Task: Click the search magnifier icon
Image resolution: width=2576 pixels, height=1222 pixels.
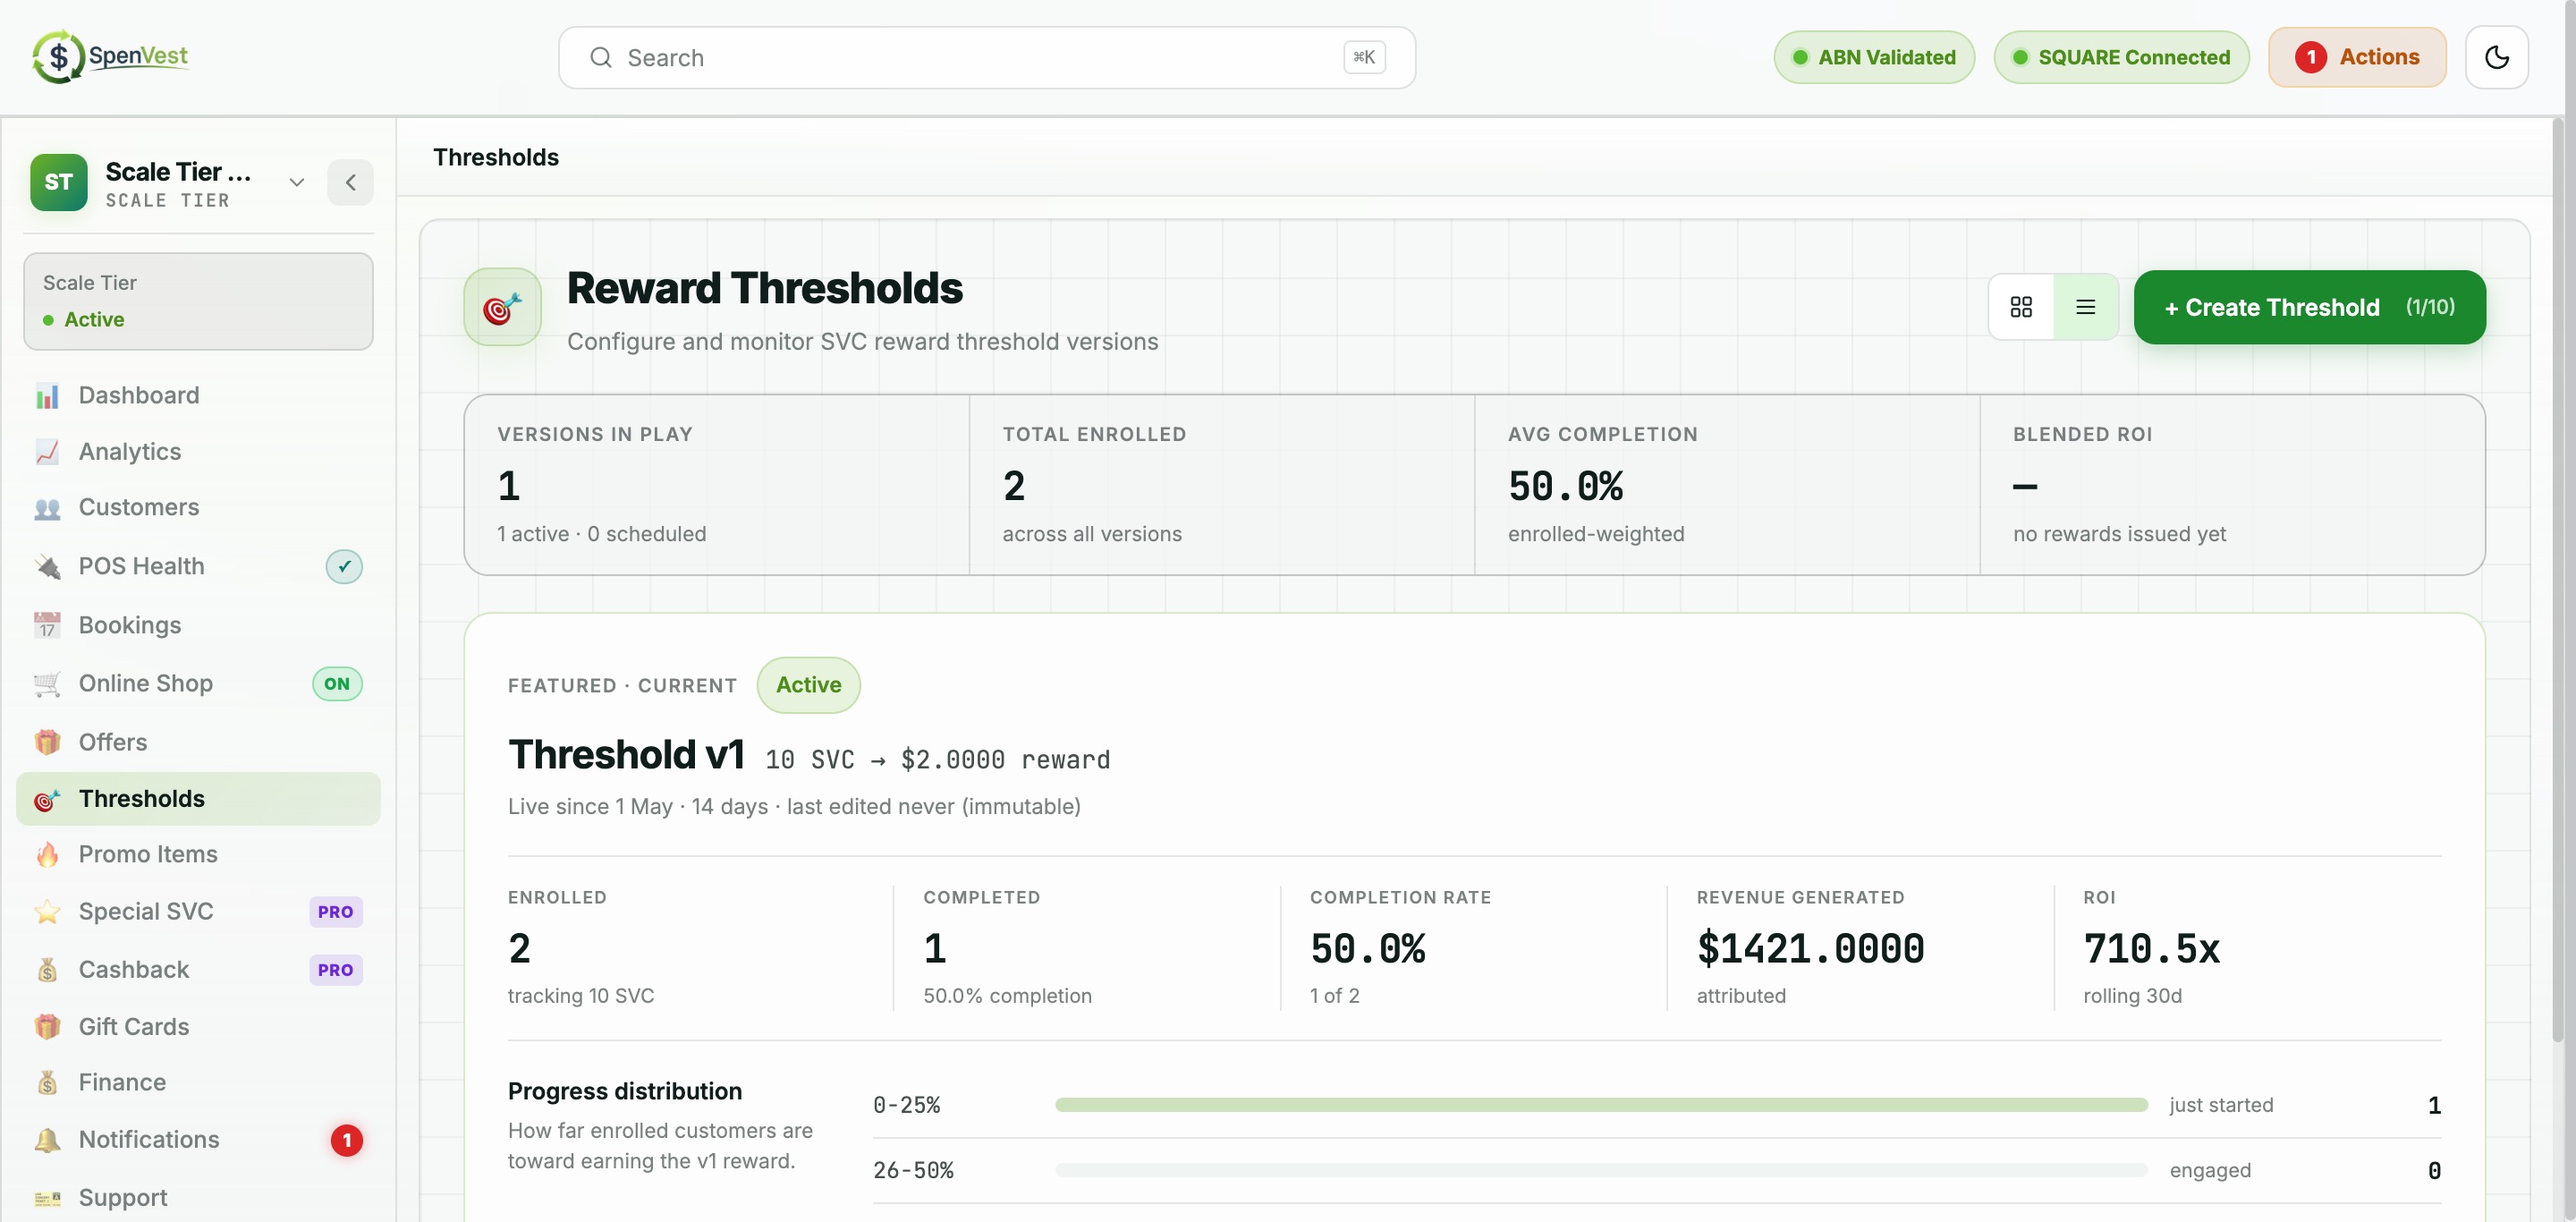Action: click(600, 58)
